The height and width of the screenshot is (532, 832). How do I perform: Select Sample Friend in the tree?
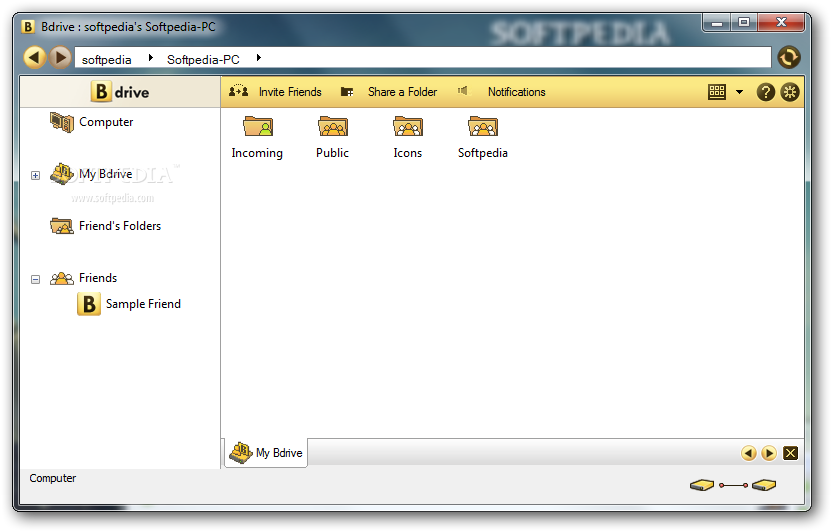click(x=129, y=304)
